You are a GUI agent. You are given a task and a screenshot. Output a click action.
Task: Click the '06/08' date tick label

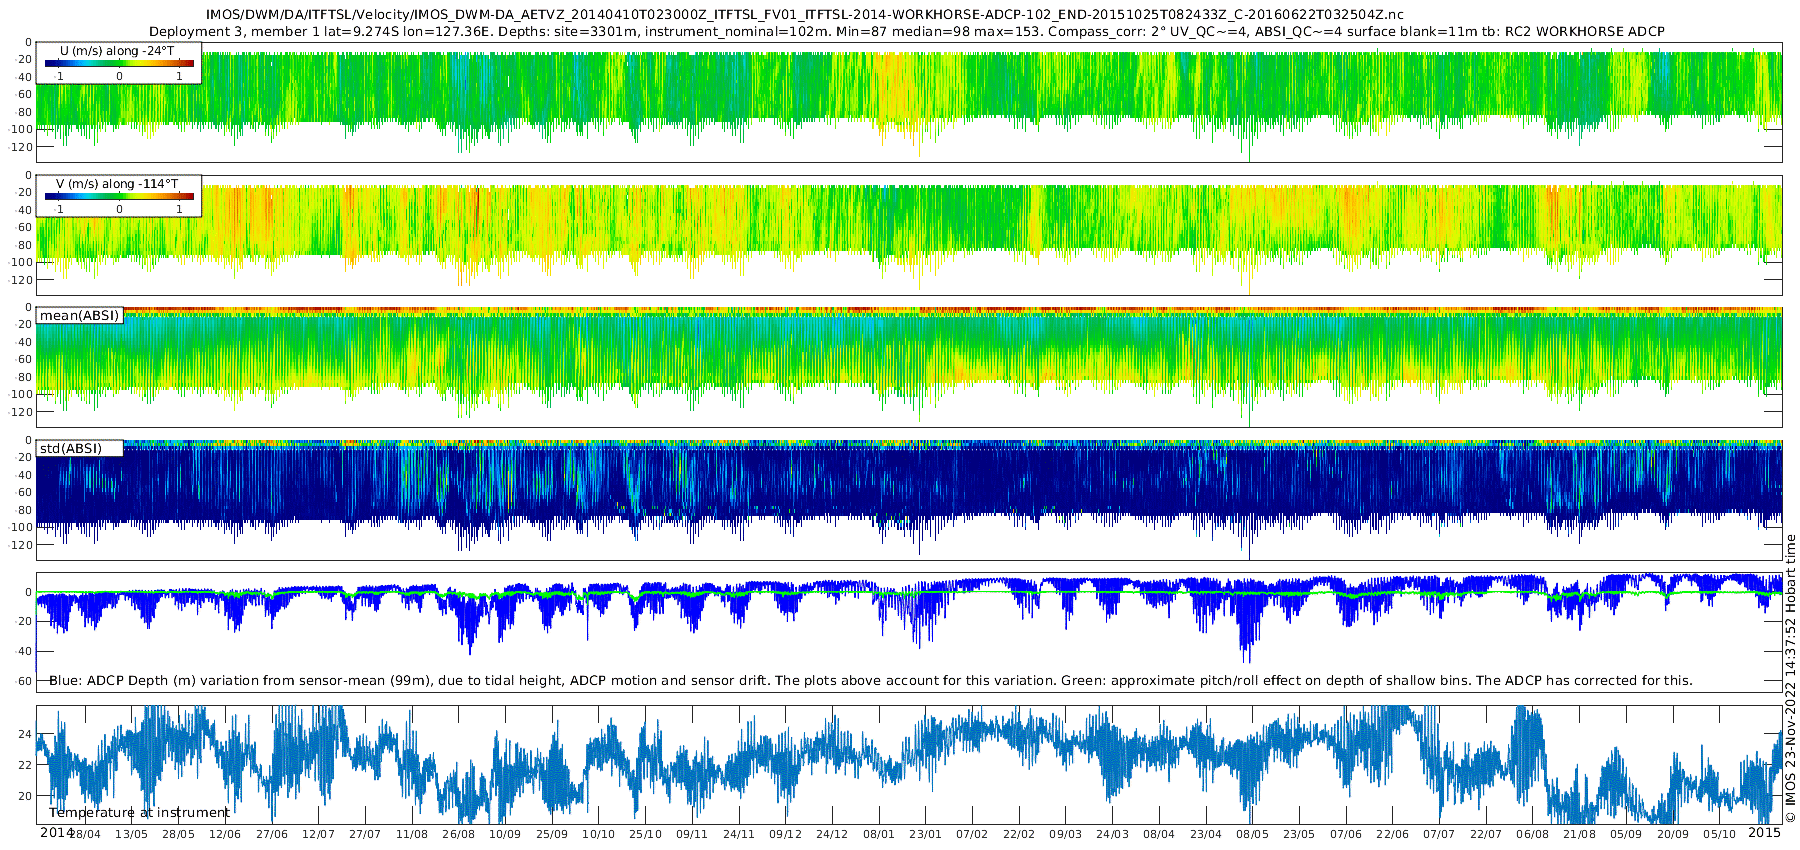click(x=1533, y=834)
